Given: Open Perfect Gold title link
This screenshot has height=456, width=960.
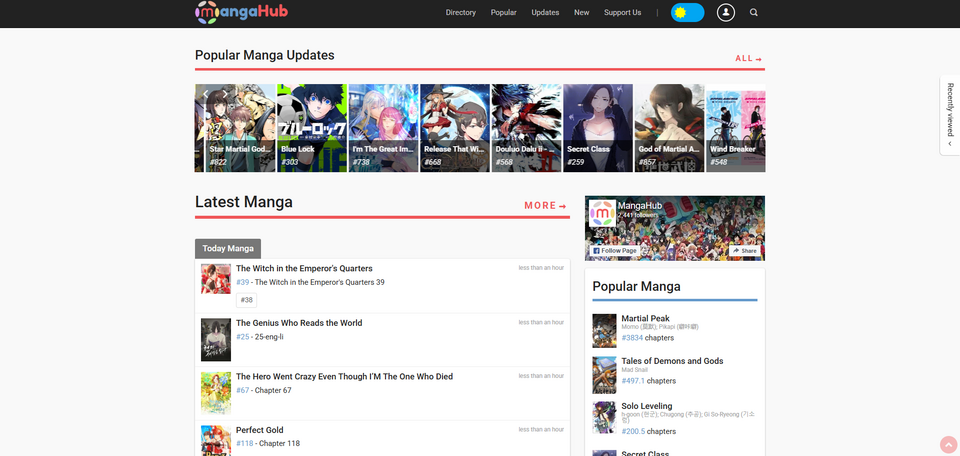Looking at the screenshot, I should 260,430.
